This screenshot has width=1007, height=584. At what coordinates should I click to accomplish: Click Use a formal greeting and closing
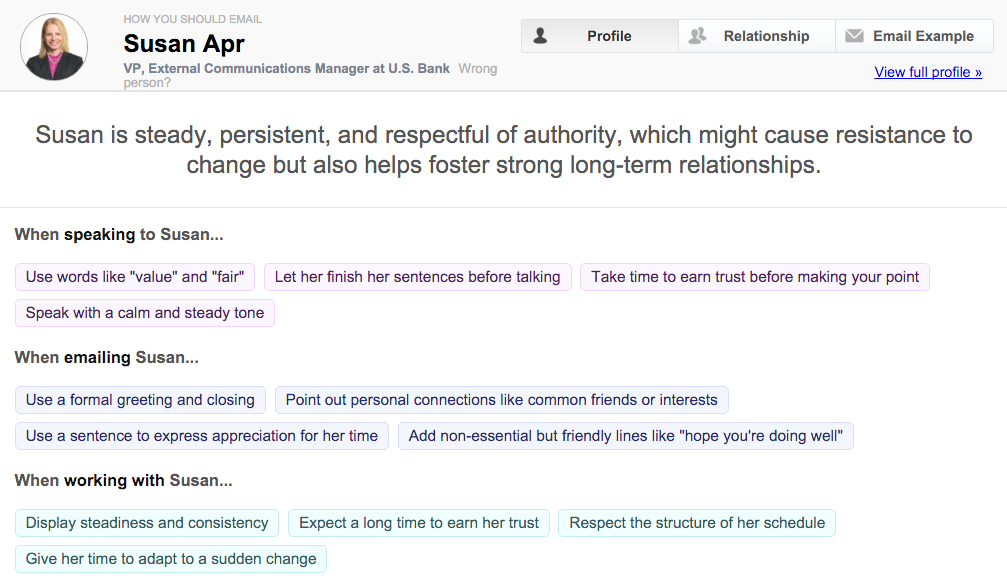(x=140, y=400)
